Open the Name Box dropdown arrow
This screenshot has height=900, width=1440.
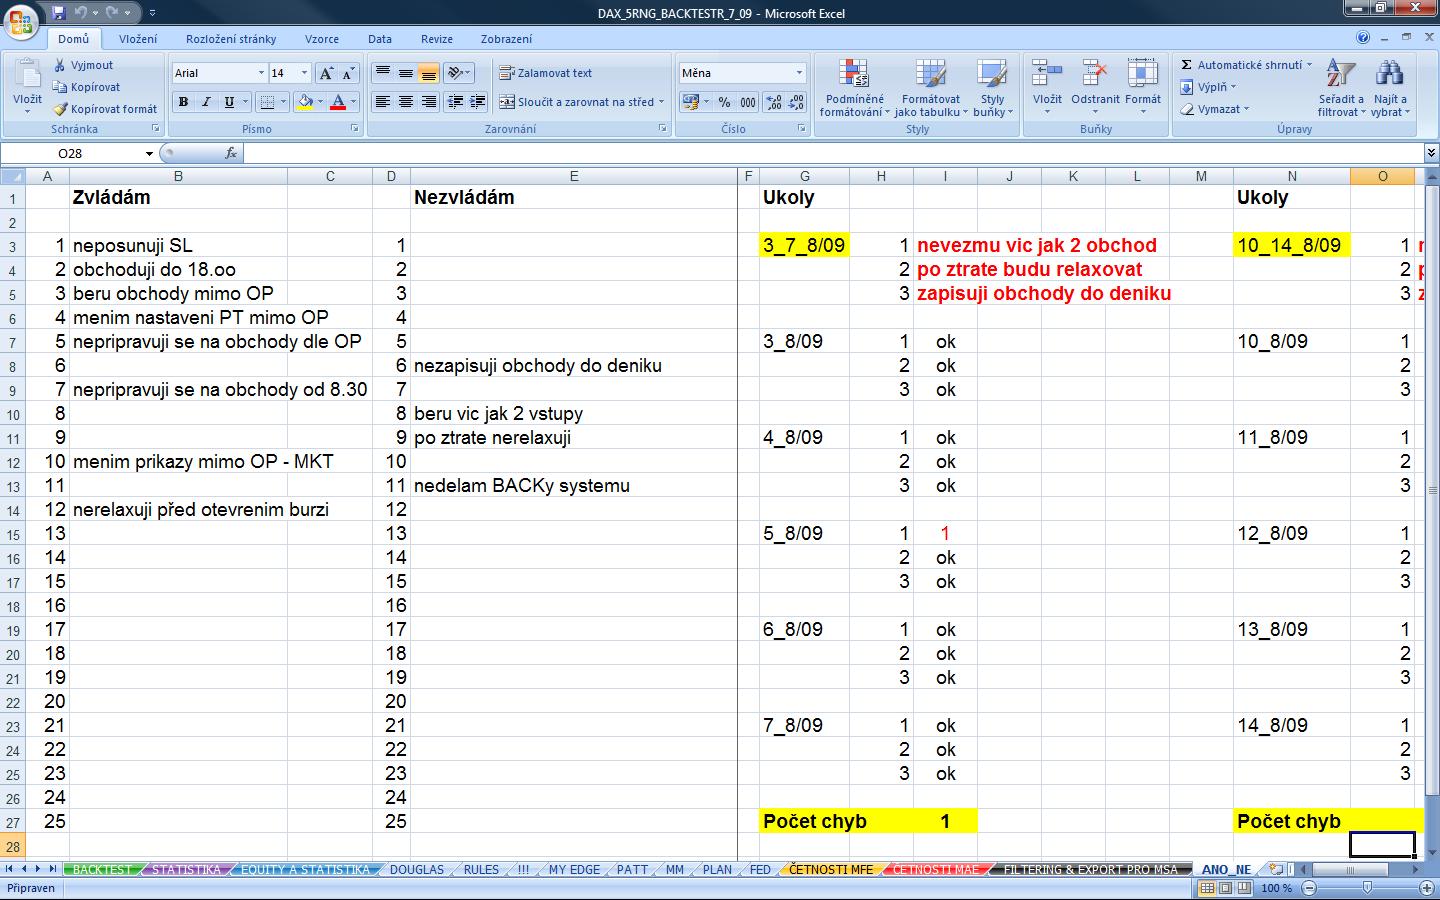tap(149, 153)
